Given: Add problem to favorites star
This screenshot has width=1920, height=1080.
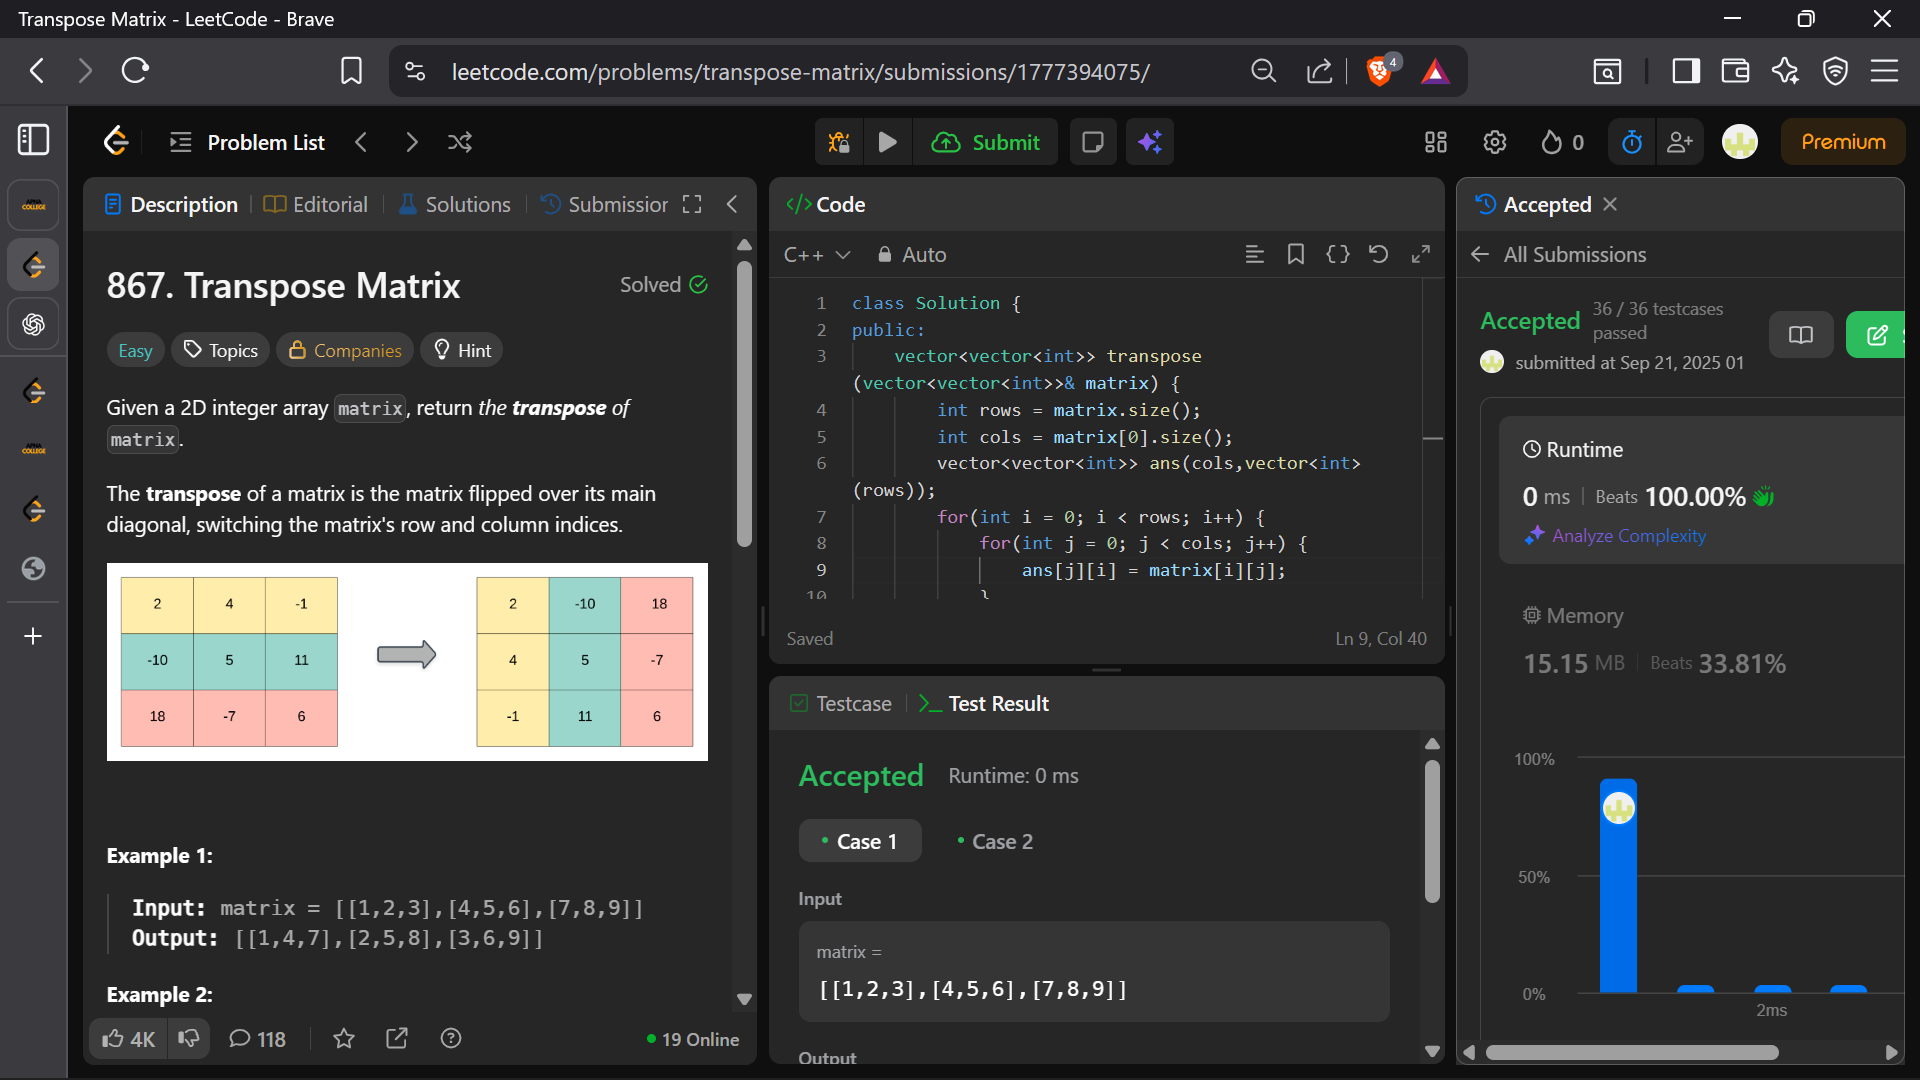Looking at the screenshot, I should pyautogui.click(x=344, y=1039).
